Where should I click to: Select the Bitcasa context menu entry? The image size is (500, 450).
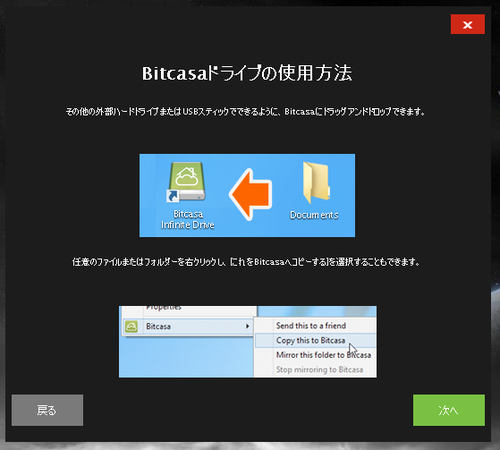[188, 326]
